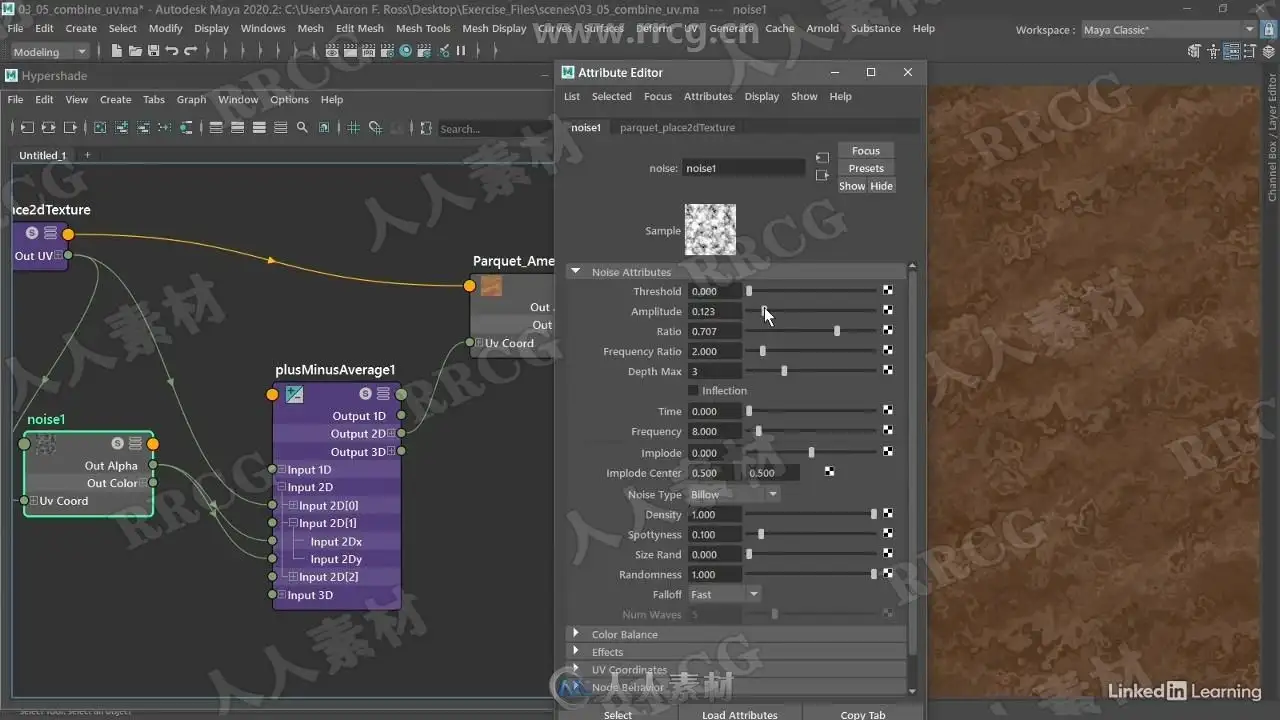Expand Input 3D on plusMinusAverage1
This screenshot has width=1280, height=720.
(282, 595)
